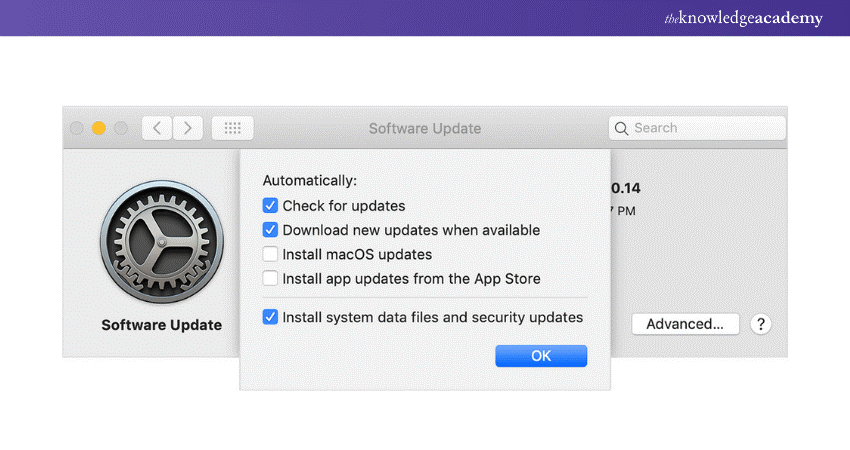
Task: Focus the Search text field
Action: pyautogui.click(x=705, y=128)
